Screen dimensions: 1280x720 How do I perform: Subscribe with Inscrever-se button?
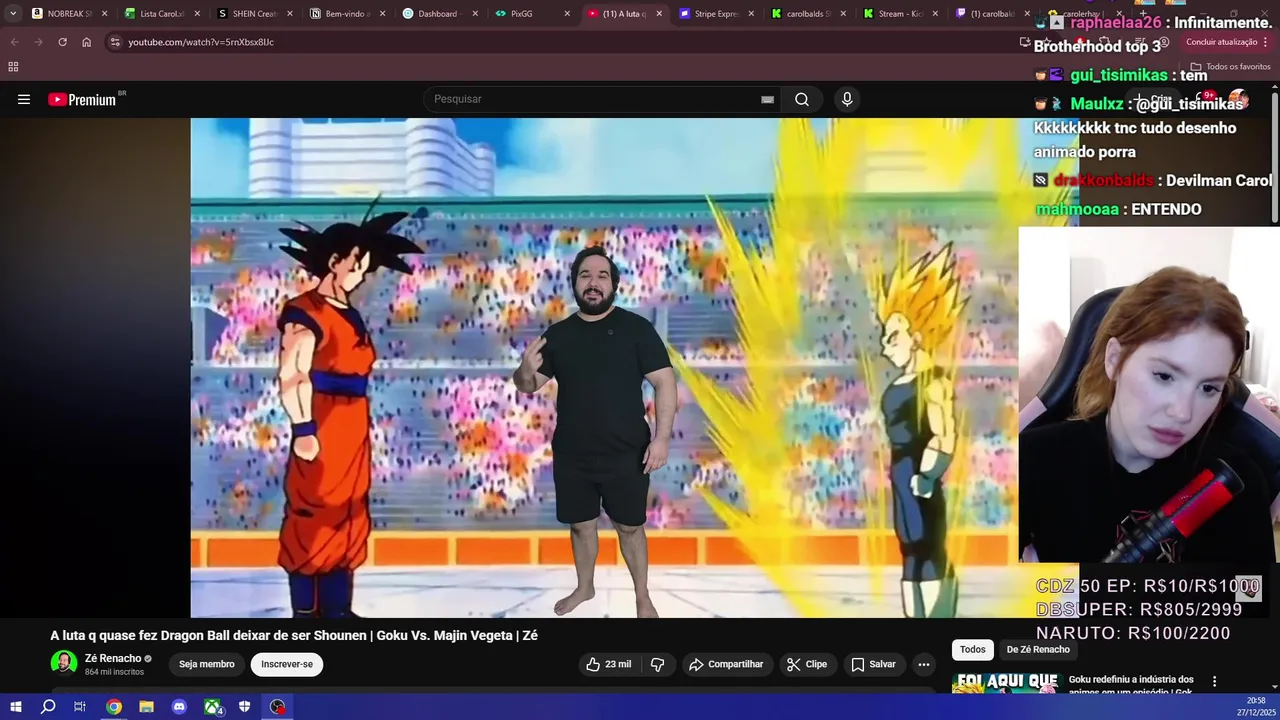coord(287,664)
